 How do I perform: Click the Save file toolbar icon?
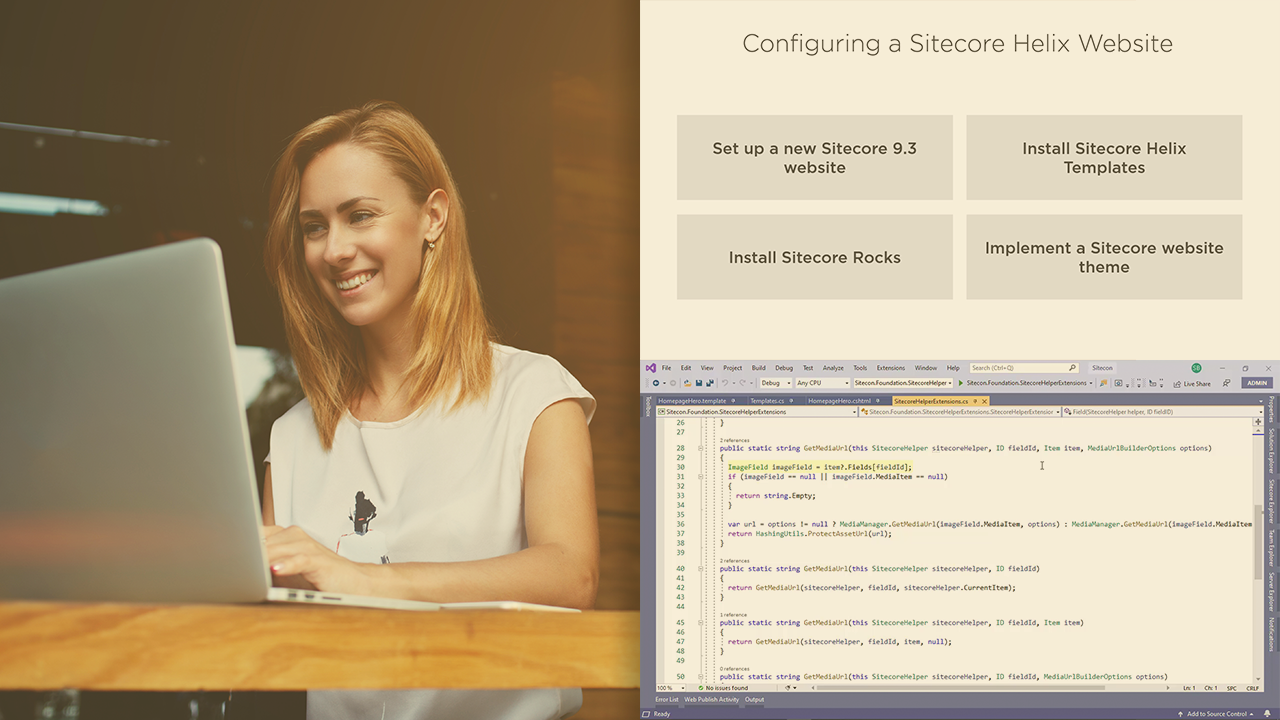click(x=699, y=383)
